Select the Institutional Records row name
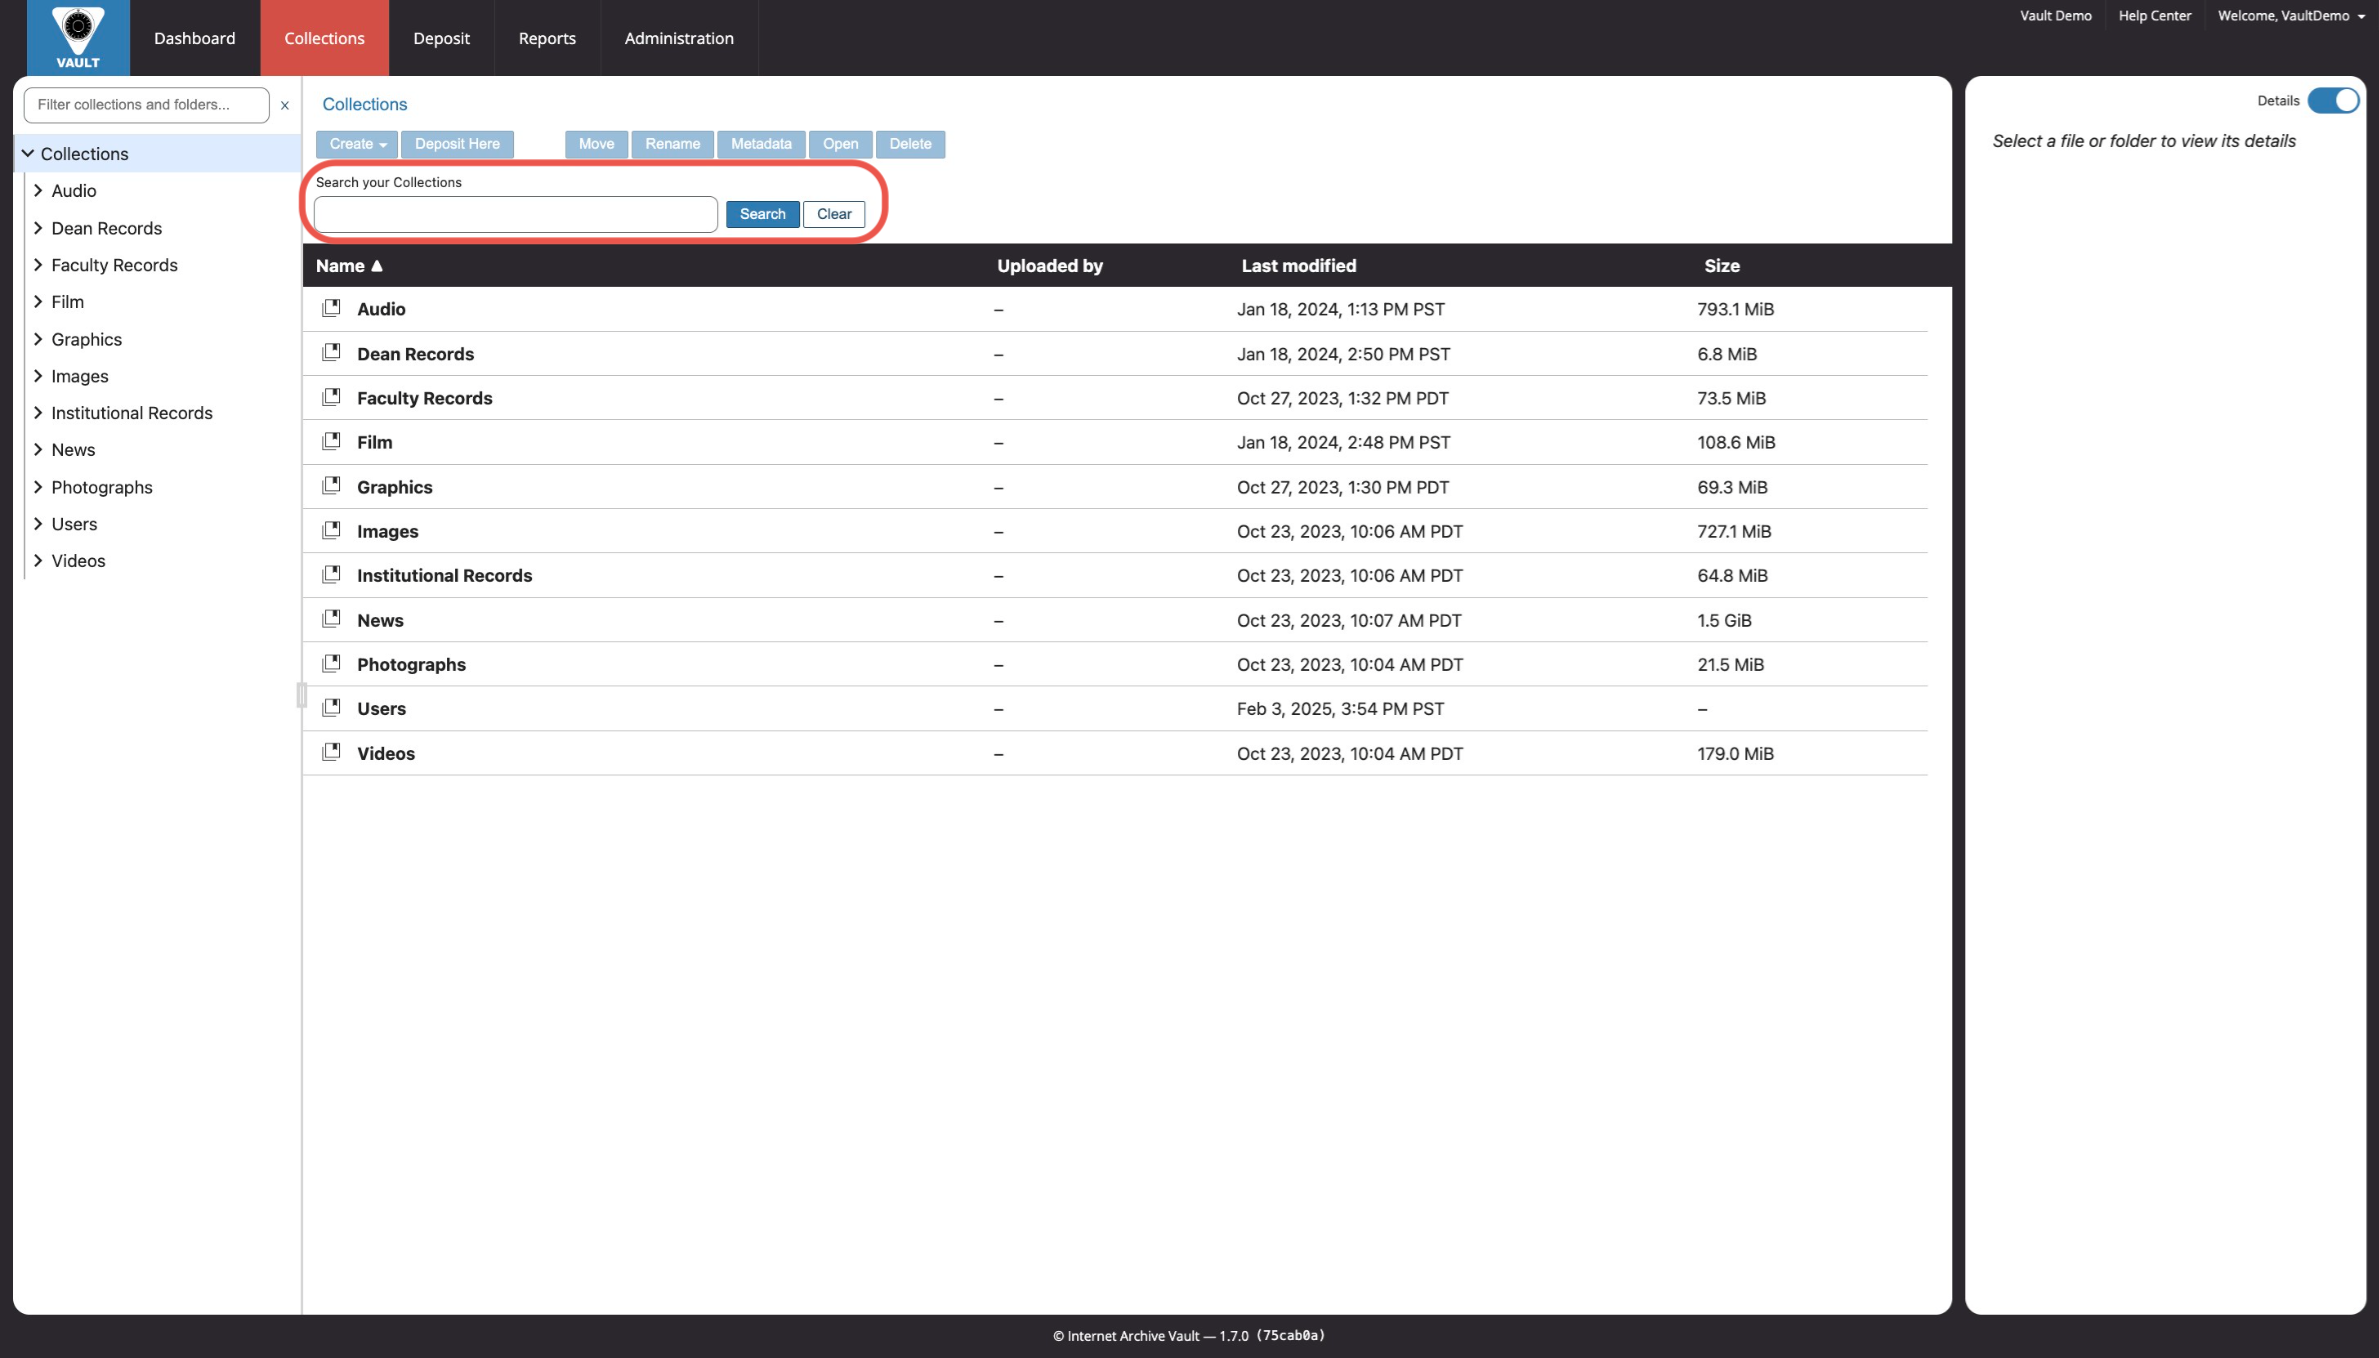Screen dimensions: 2379x1358 [444, 575]
